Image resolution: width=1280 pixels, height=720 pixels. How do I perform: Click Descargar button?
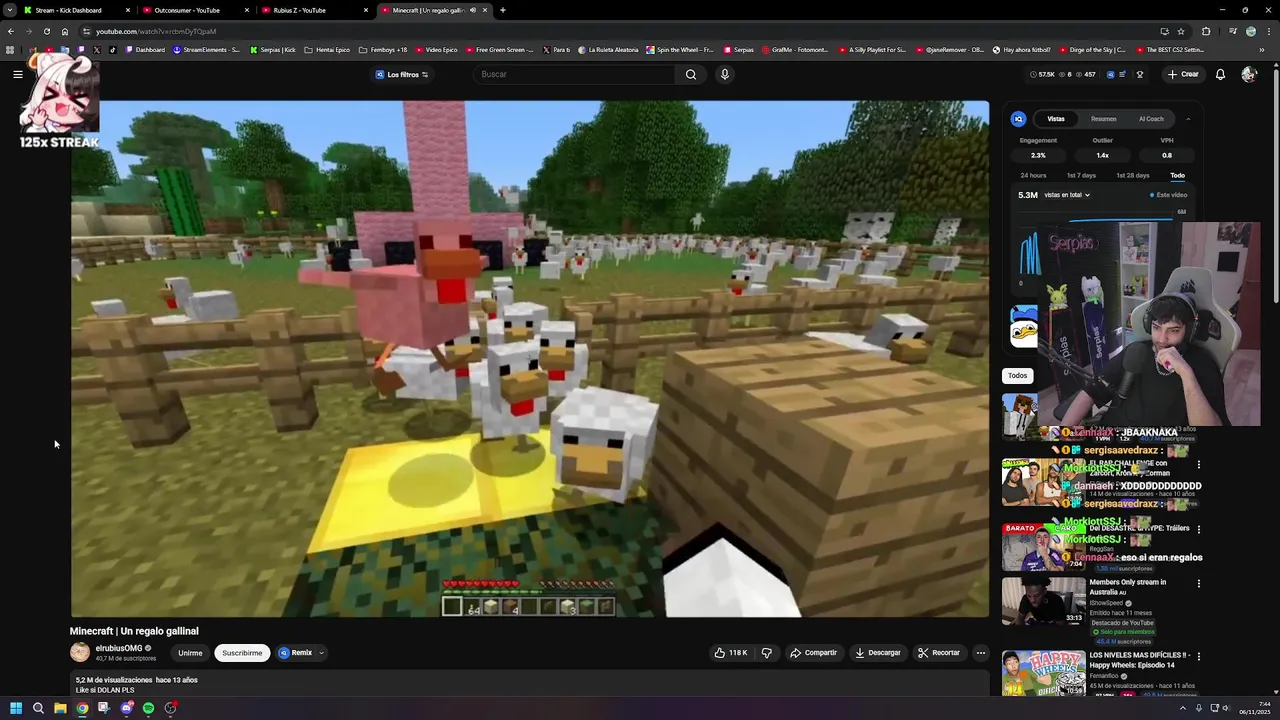pyautogui.click(x=878, y=653)
